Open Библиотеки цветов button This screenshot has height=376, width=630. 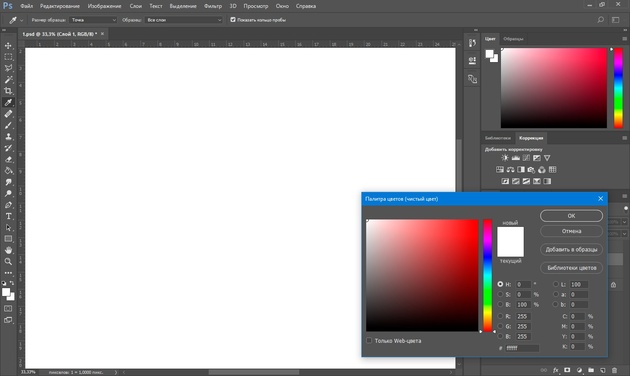(571, 268)
